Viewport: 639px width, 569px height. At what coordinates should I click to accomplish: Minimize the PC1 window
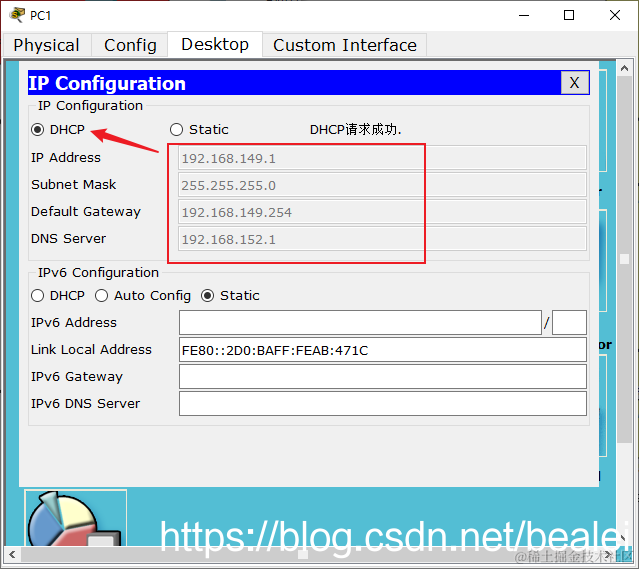point(524,15)
